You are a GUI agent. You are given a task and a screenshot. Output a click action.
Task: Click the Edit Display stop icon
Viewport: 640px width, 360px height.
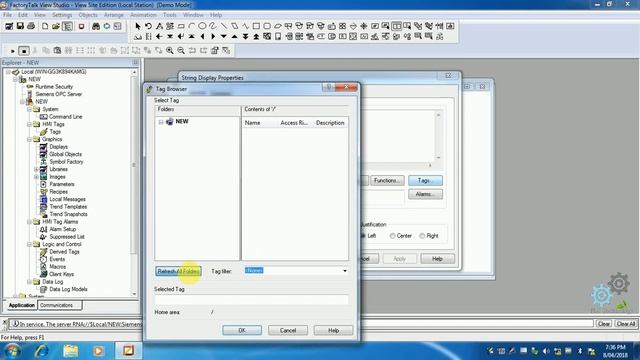pyautogui.click(x=24, y=51)
